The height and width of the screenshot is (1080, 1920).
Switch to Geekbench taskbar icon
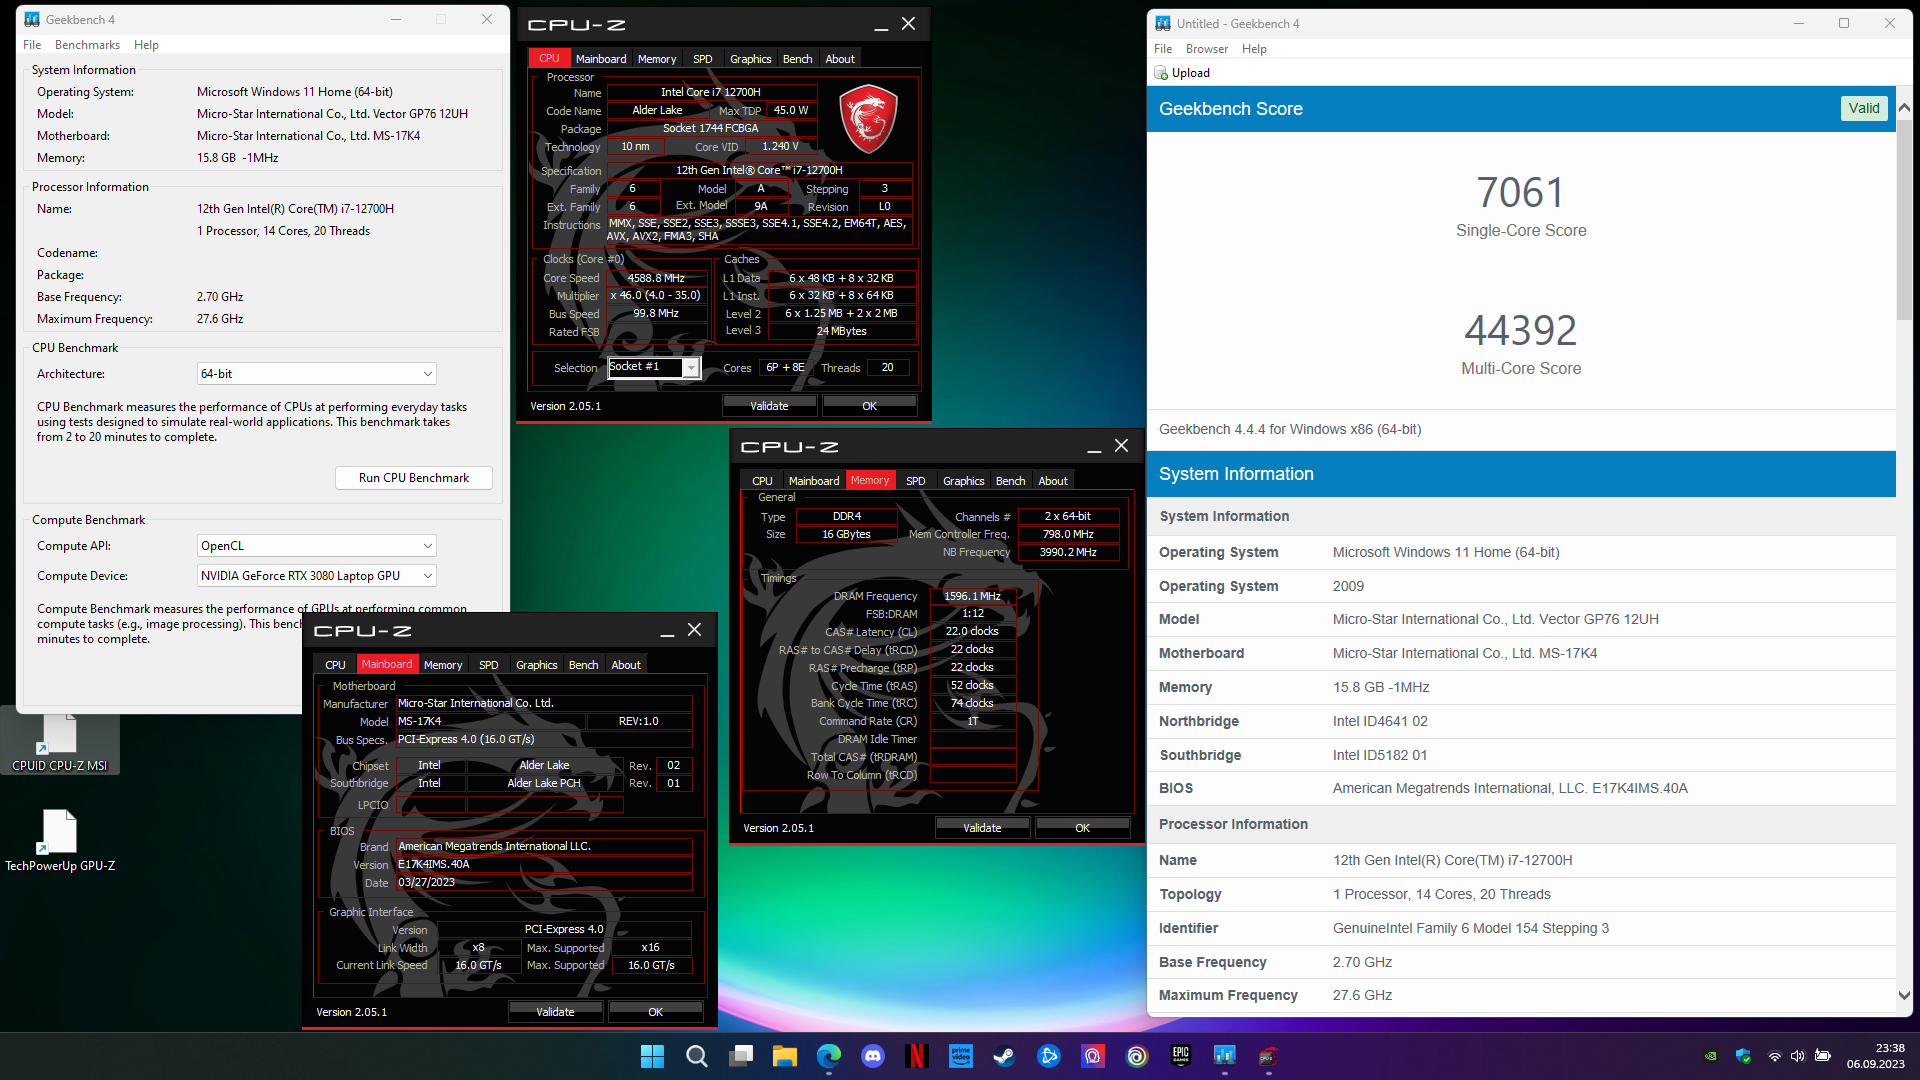1225,1056
